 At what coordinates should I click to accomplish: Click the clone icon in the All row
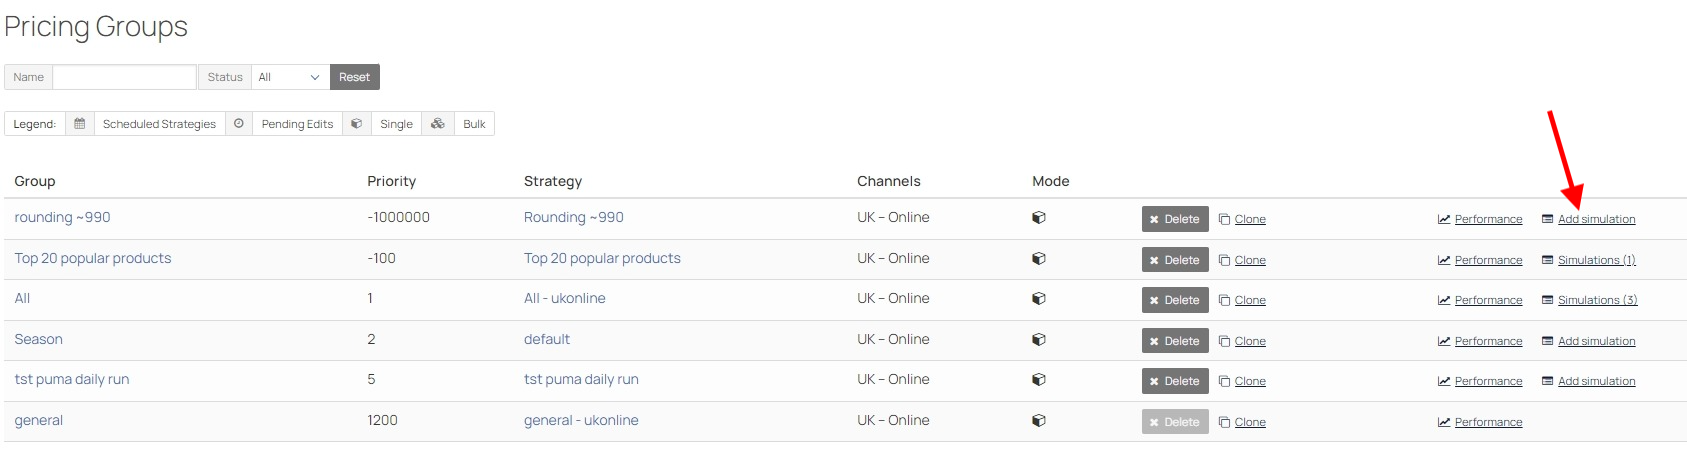[x=1224, y=300]
